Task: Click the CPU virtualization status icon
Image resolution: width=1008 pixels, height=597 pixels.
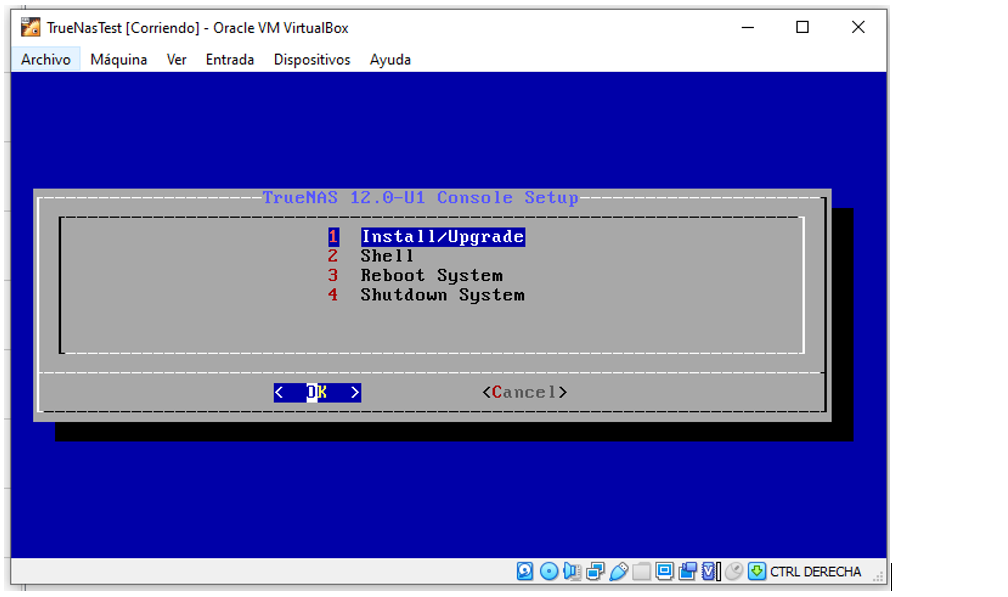Action: 710,571
